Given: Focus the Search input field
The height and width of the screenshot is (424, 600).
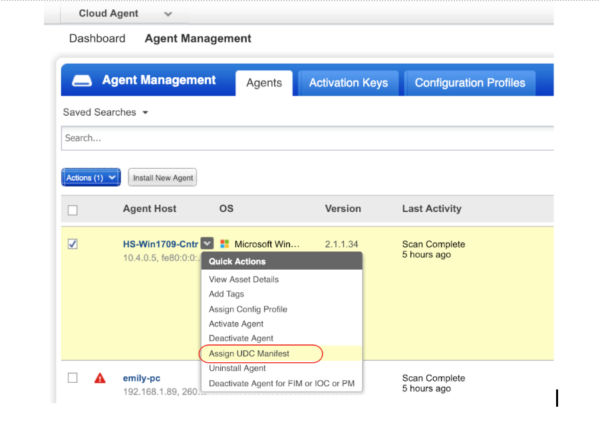Looking at the screenshot, I should [307, 138].
